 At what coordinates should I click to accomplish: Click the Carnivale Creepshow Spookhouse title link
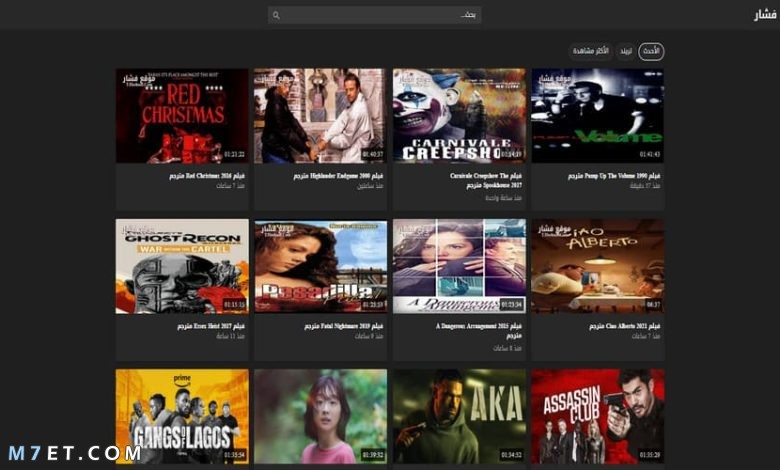point(486,181)
